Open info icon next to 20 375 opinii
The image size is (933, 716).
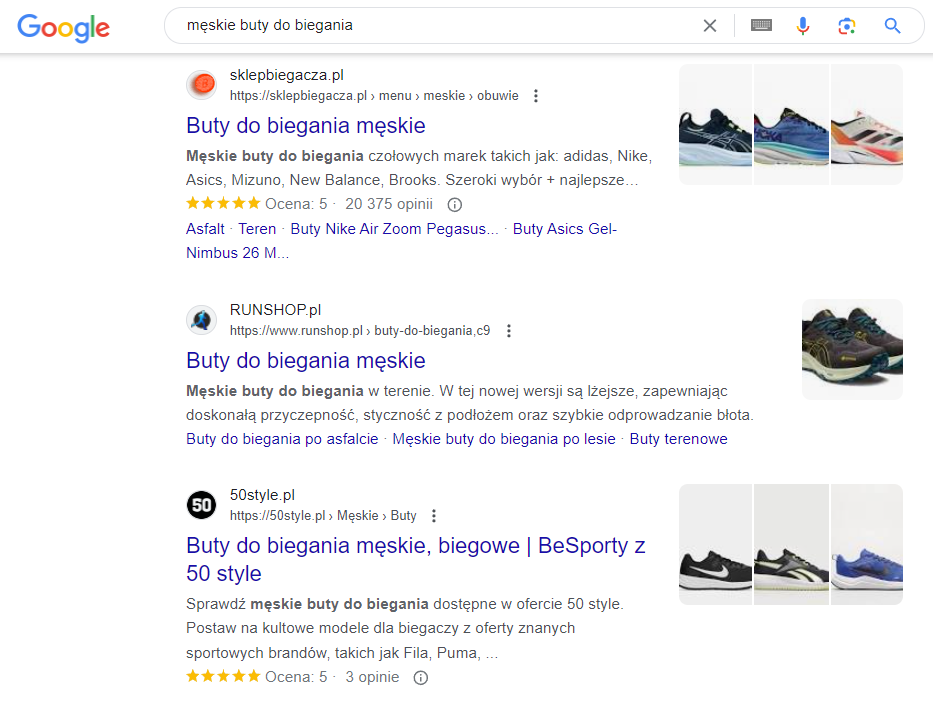[x=455, y=205]
